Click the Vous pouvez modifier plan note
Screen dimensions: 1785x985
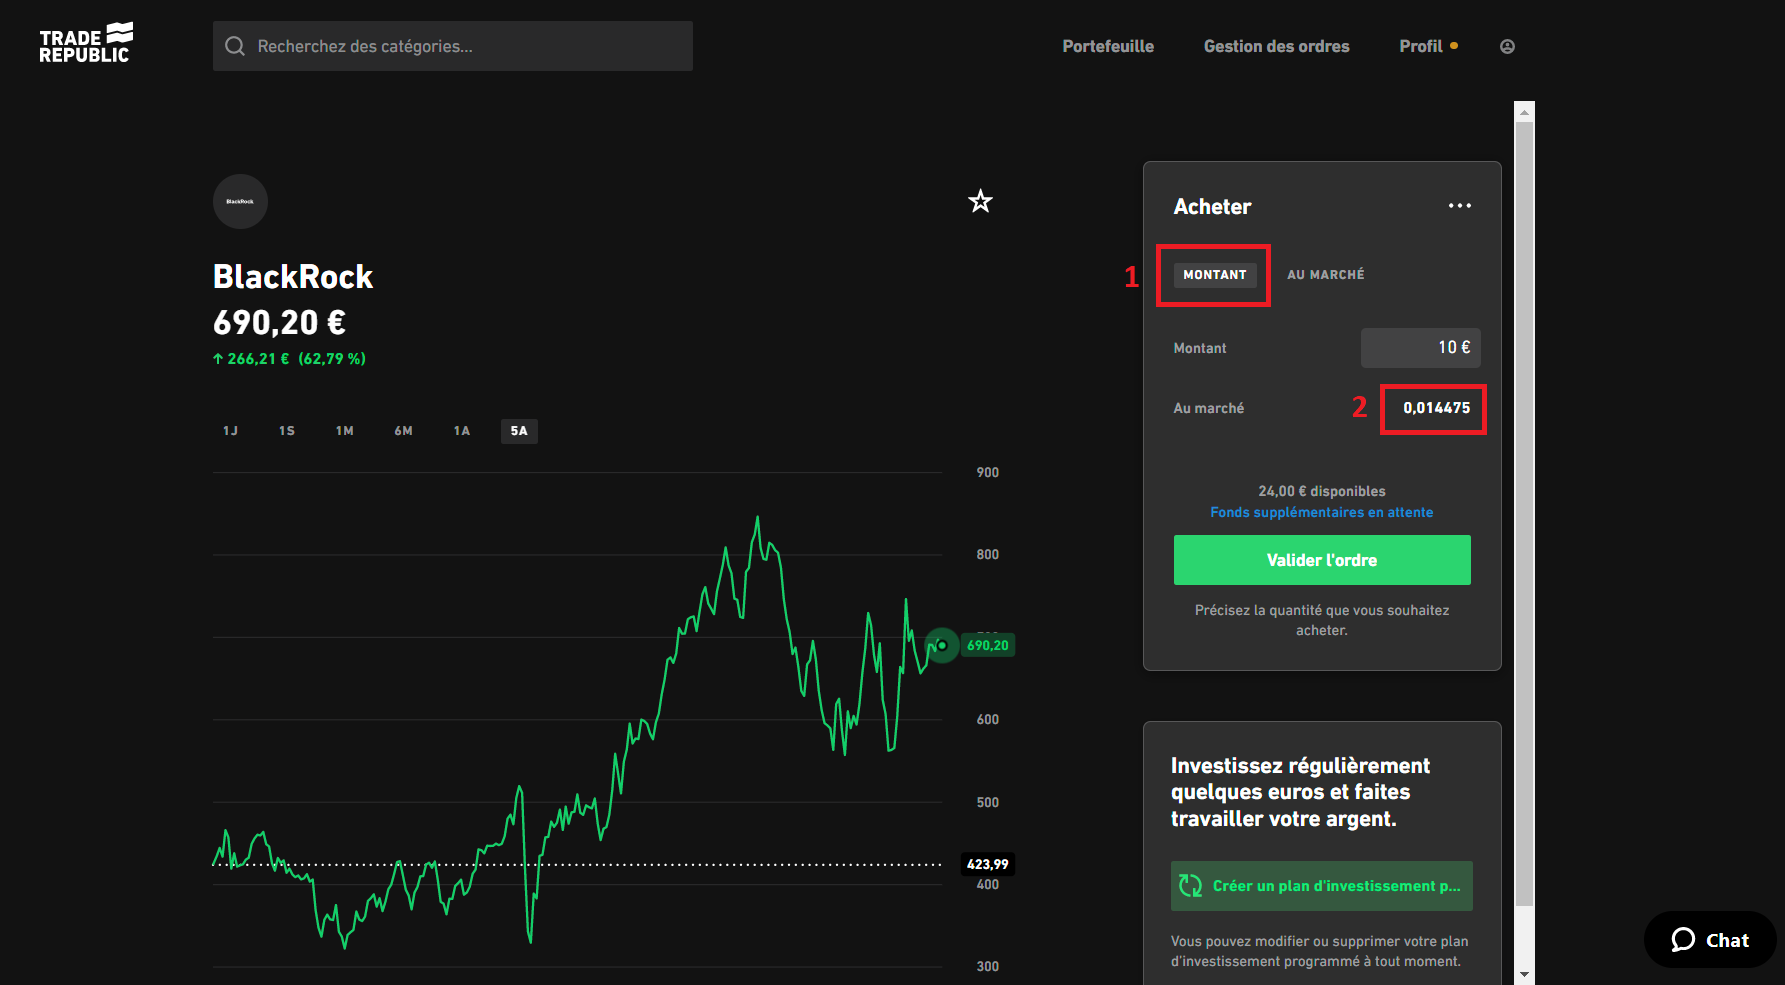click(1319, 951)
